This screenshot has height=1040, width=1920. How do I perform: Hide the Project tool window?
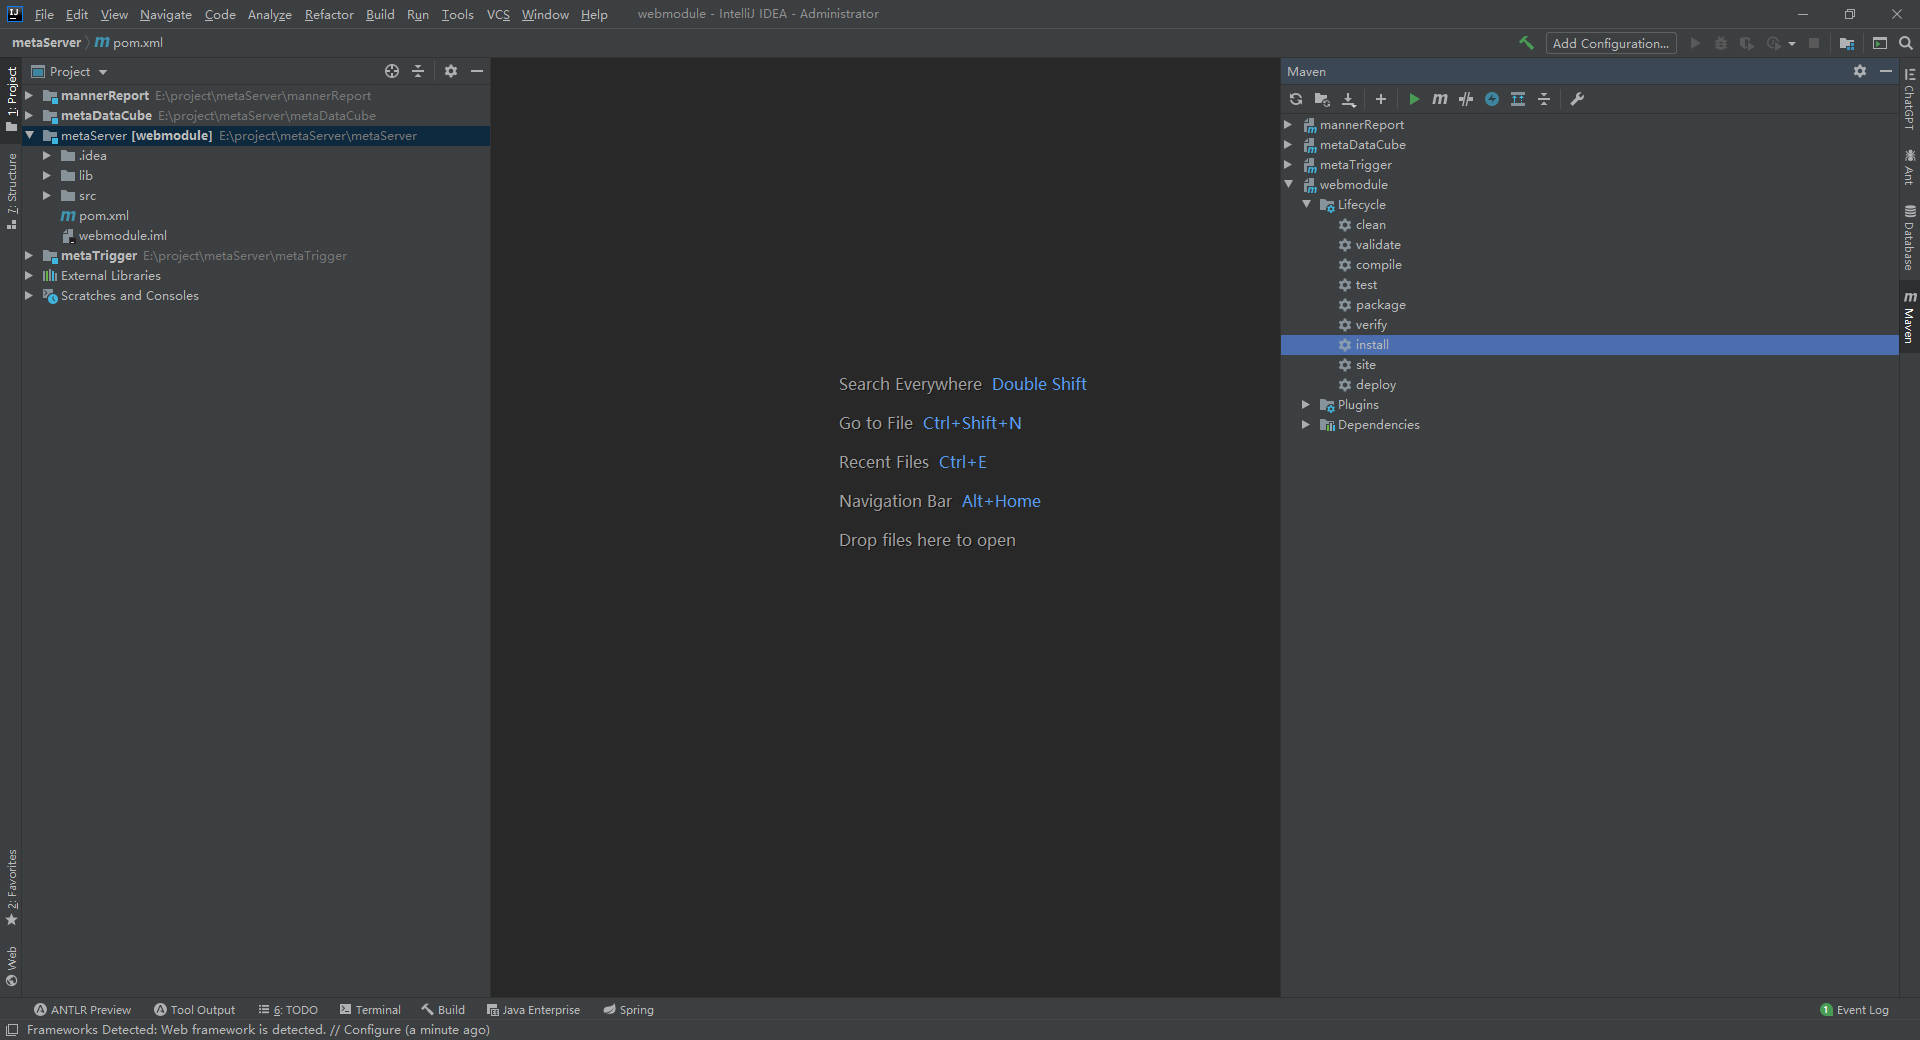pos(477,71)
